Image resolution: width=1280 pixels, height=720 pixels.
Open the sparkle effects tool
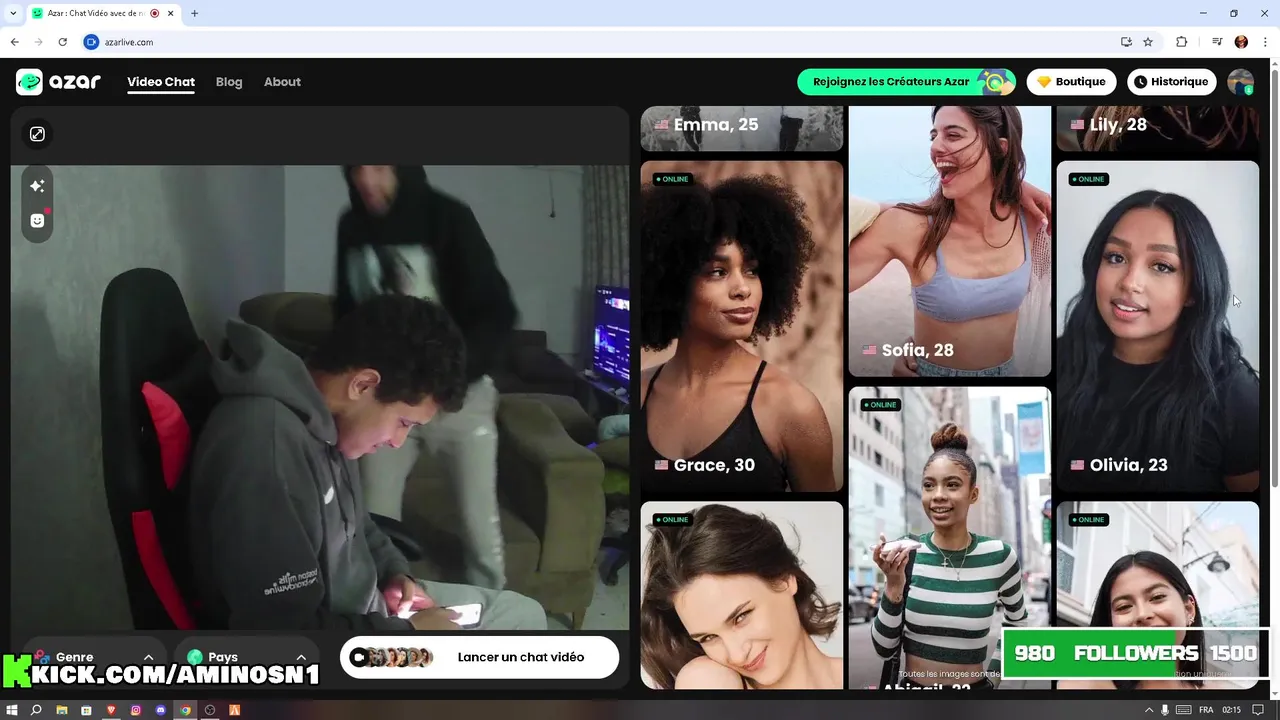37,186
